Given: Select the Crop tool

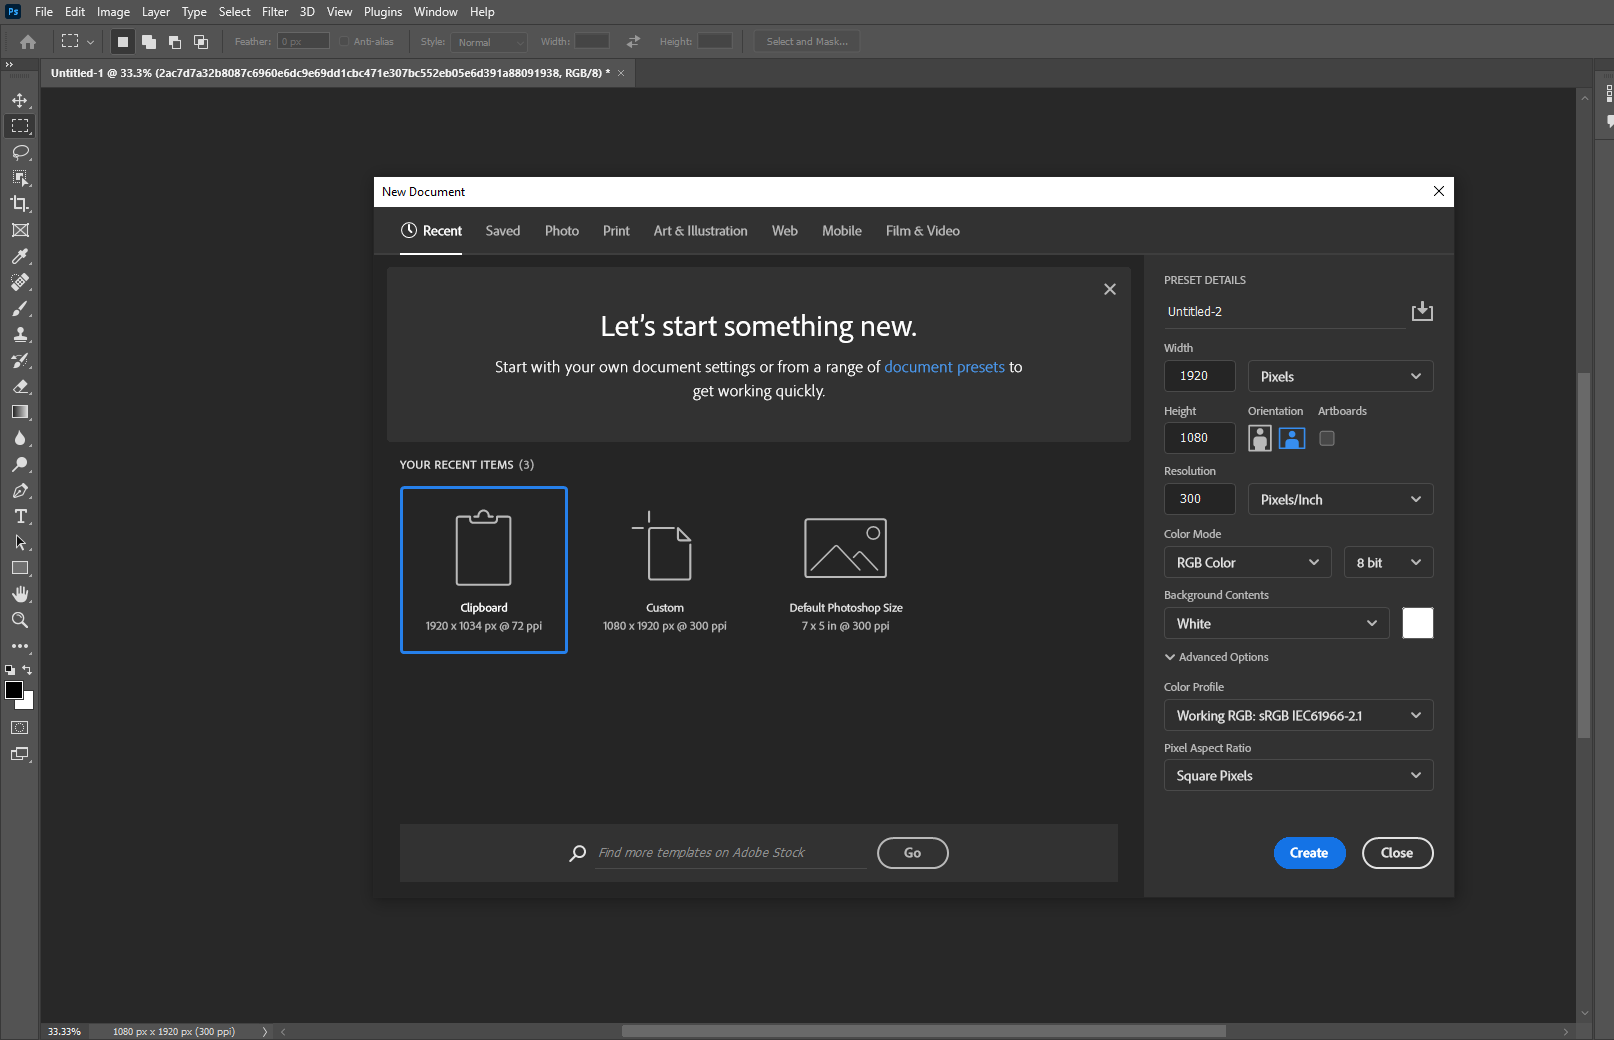Looking at the screenshot, I should point(20,203).
